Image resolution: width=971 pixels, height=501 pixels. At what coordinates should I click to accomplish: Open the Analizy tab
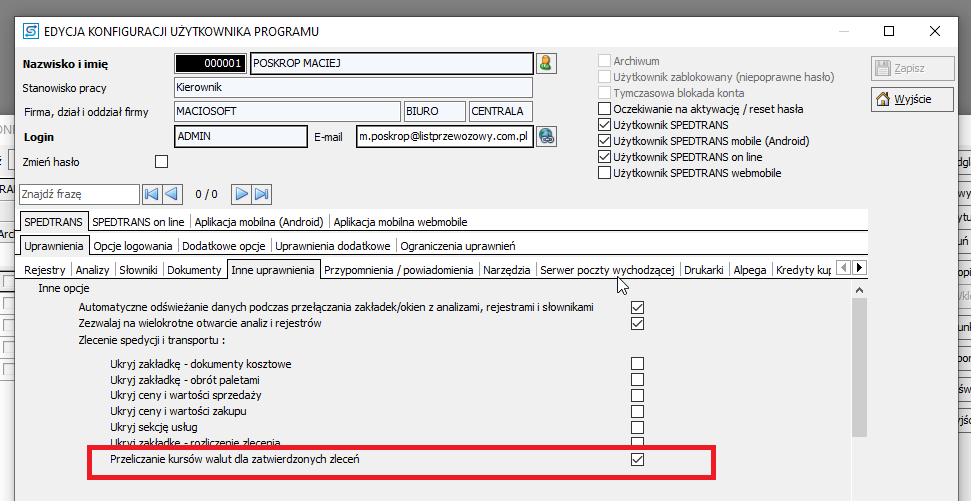coord(92,270)
